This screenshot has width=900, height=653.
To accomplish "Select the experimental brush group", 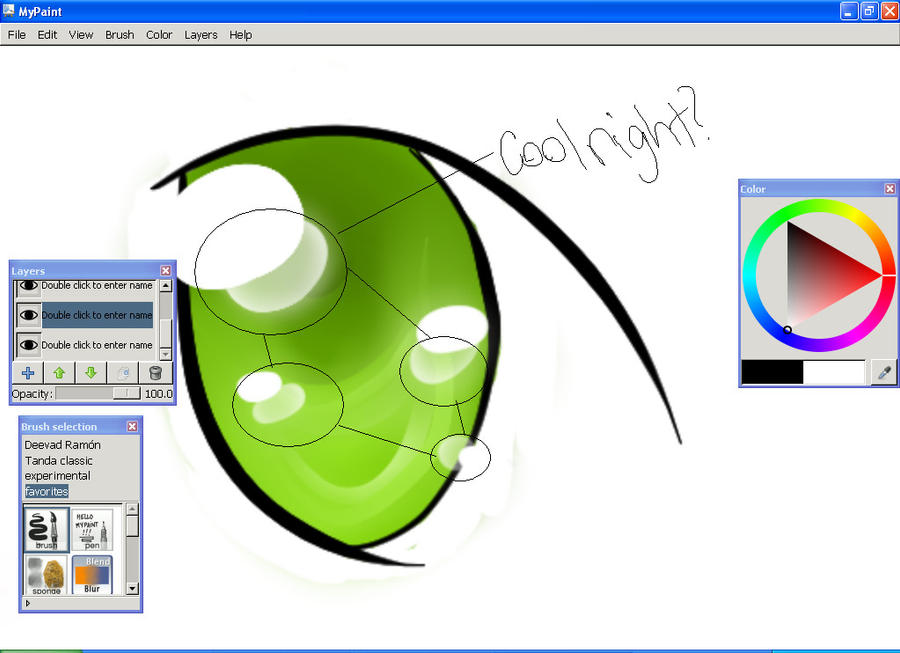I will point(57,476).
